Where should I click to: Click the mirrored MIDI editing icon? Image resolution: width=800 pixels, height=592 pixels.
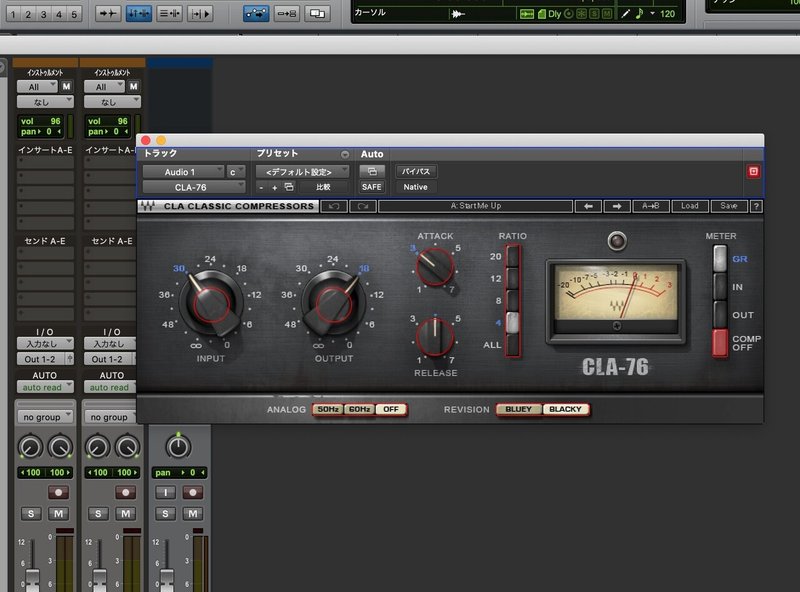[x=287, y=13]
